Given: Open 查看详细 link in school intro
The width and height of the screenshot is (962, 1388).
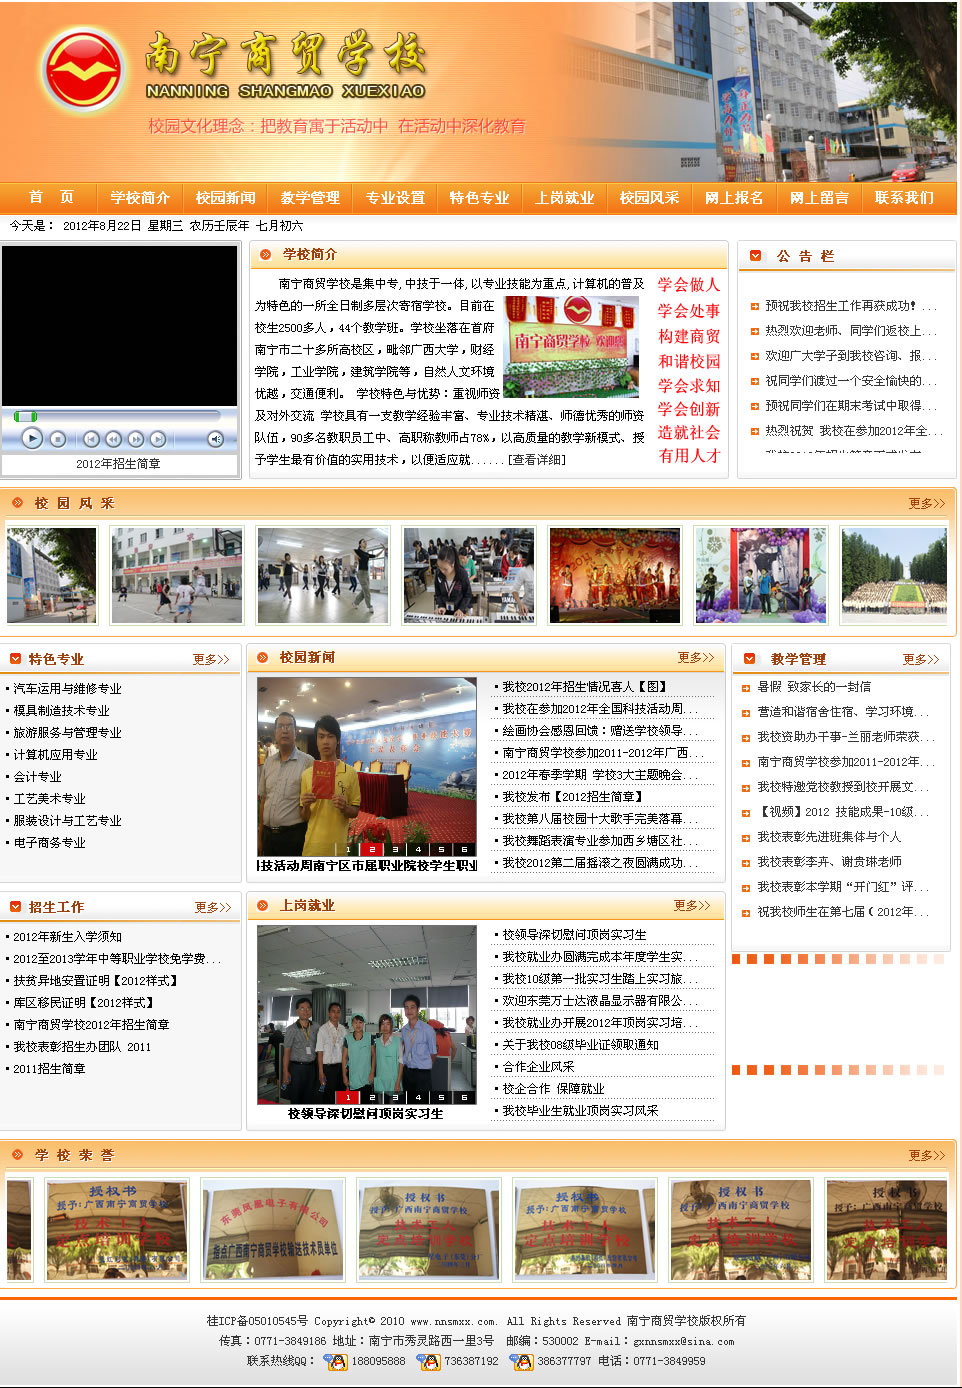Looking at the screenshot, I should [x=537, y=459].
